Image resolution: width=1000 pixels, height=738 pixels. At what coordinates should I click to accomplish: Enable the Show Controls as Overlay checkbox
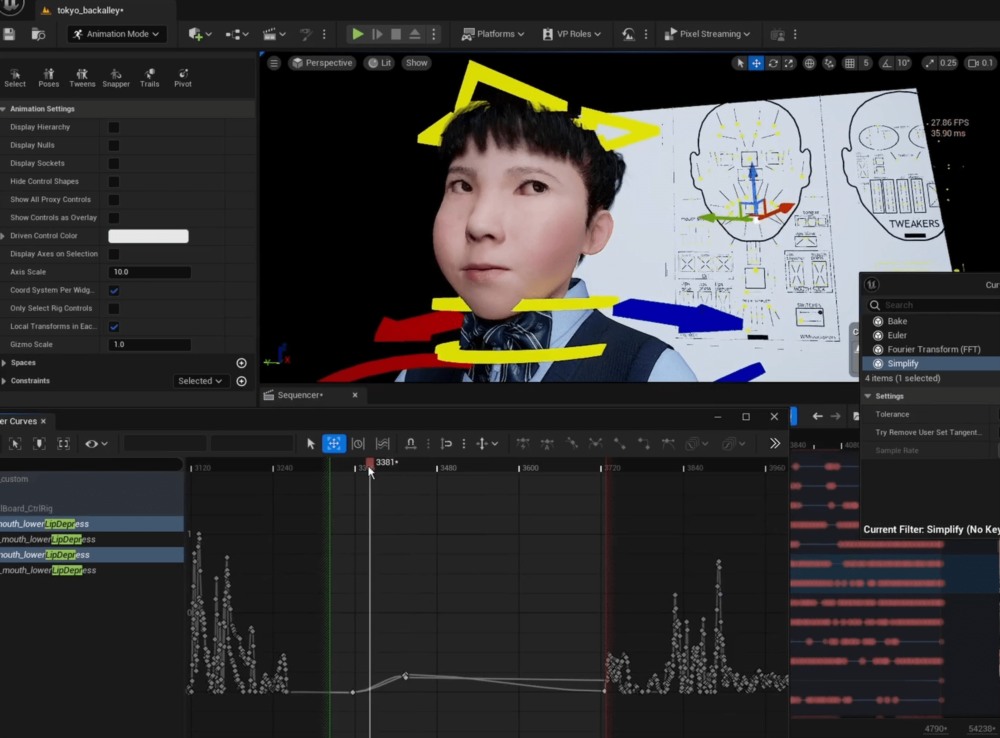click(x=114, y=218)
